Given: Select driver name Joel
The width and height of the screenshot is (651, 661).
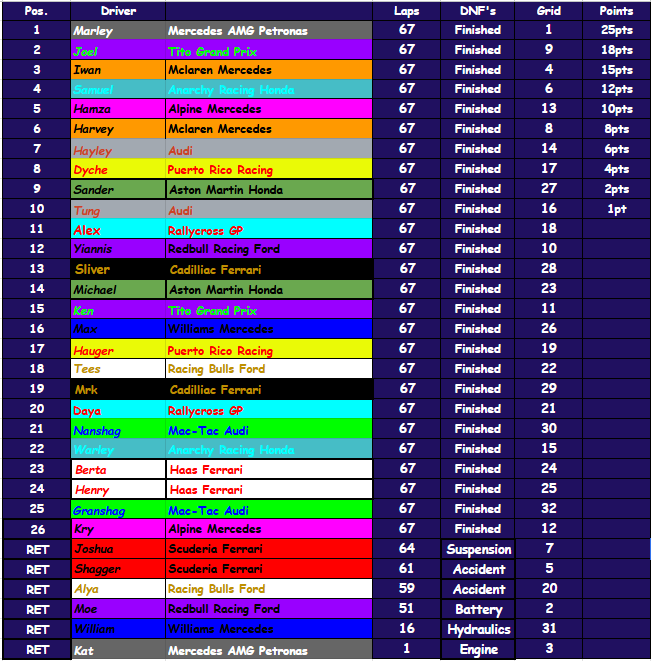Looking at the screenshot, I should tap(86, 51).
